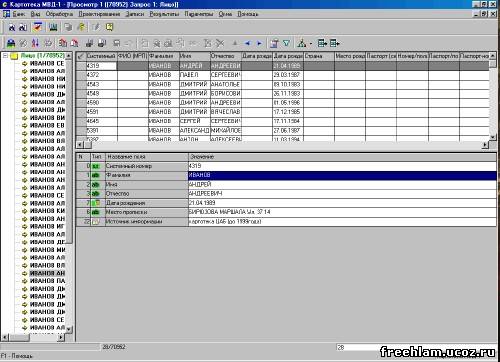Click the Название поля header in details grid
This screenshot has height=362, width=500.
(x=147, y=157)
